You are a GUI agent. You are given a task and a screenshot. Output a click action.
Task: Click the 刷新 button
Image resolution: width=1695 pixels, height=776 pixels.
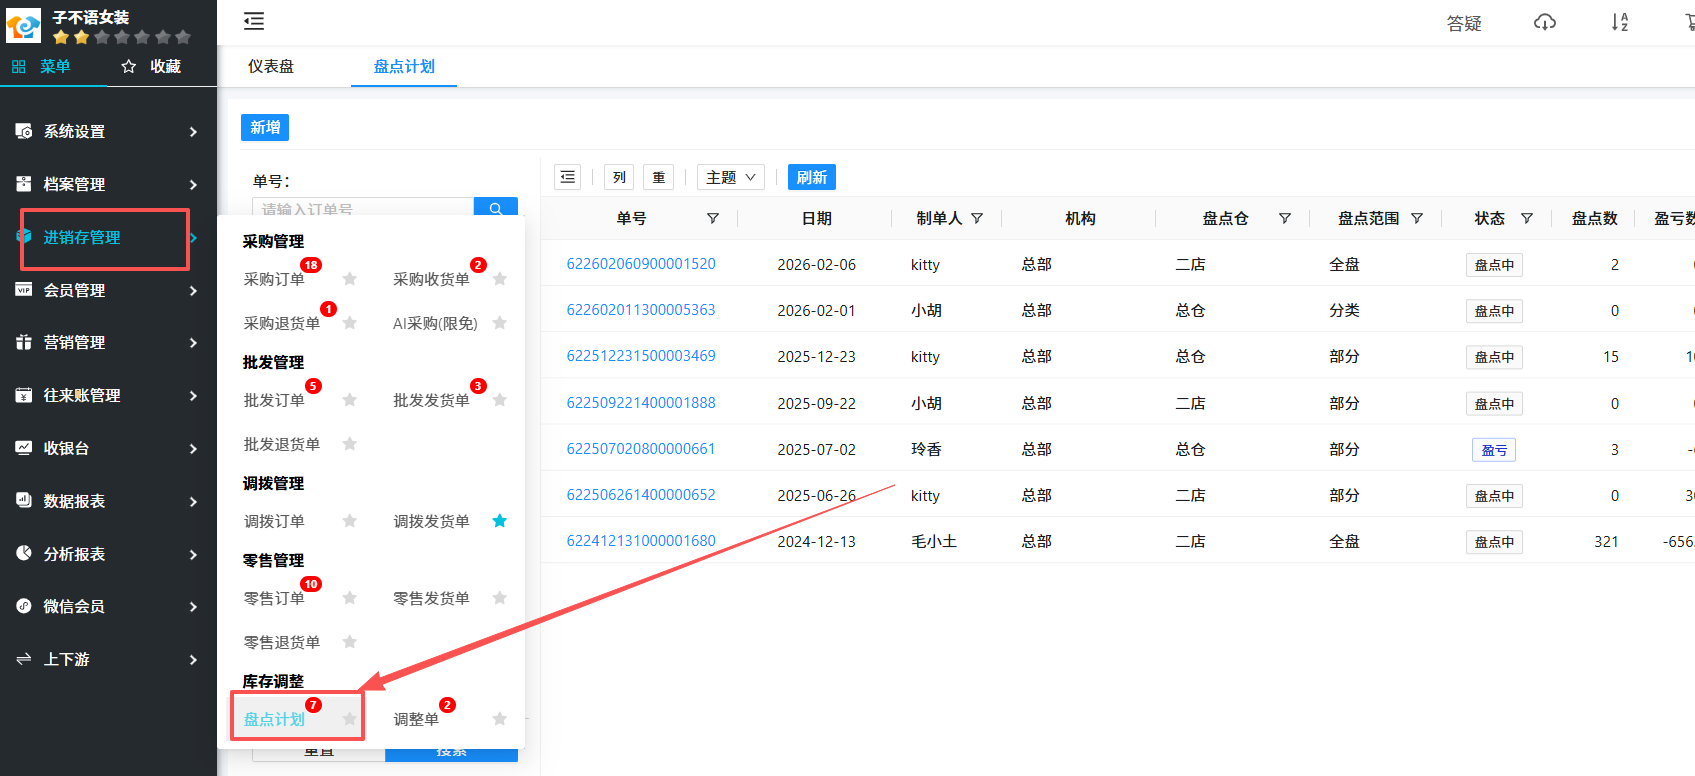(811, 177)
